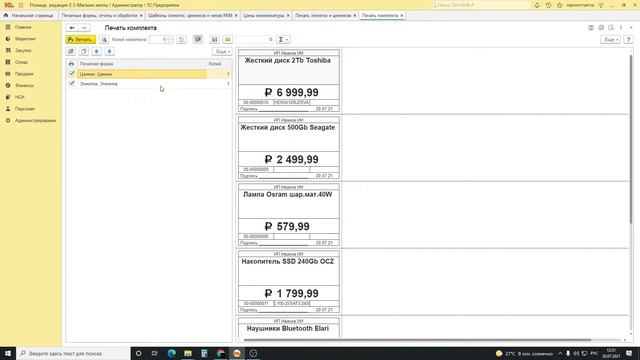Click the first form header icon near top right
The height and width of the screenshot is (360, 640).
[591, 28]
